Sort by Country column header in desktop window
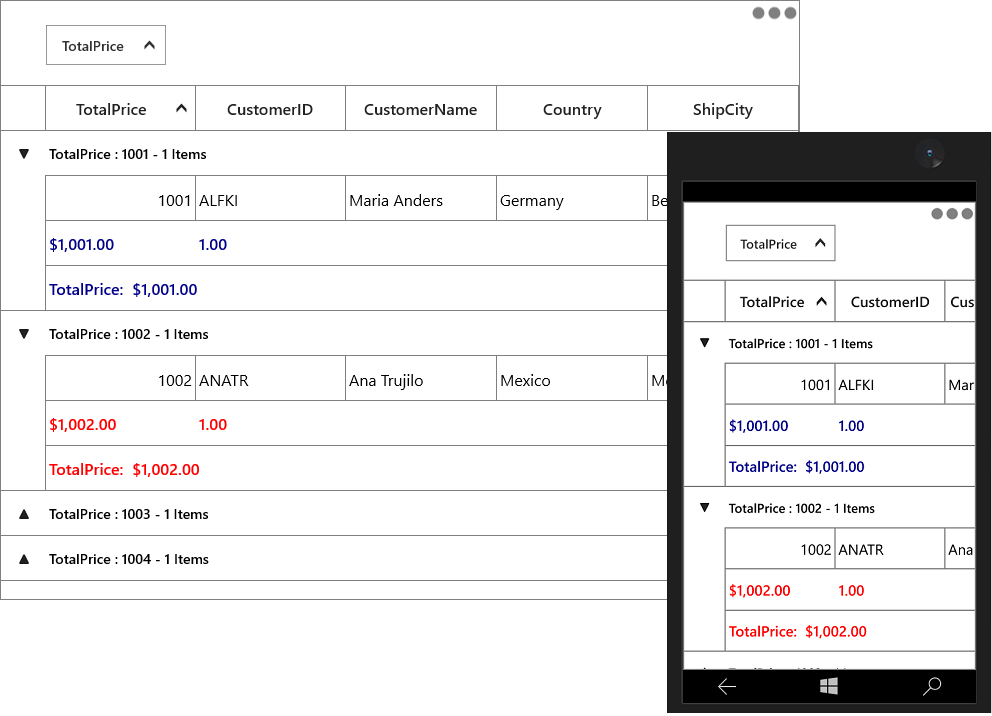The width and height of the screenshot is (992, 716). coord(572,109)
